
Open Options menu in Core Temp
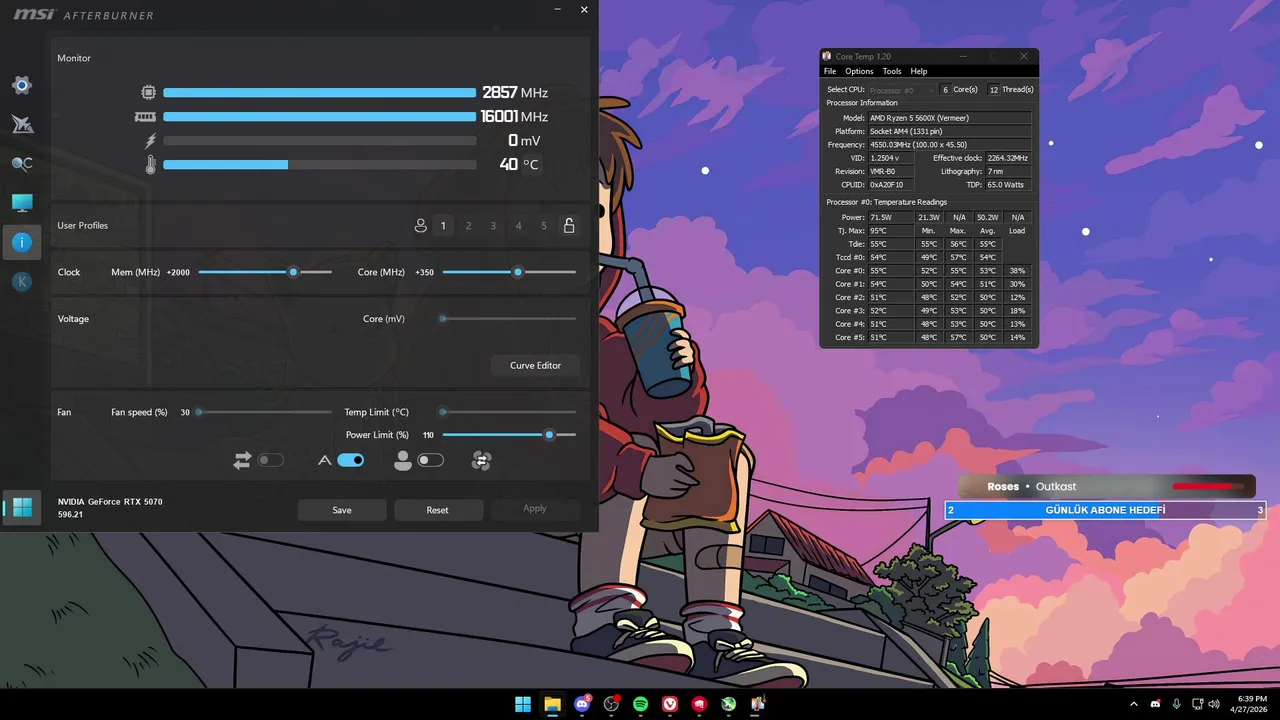pos(859,71)
